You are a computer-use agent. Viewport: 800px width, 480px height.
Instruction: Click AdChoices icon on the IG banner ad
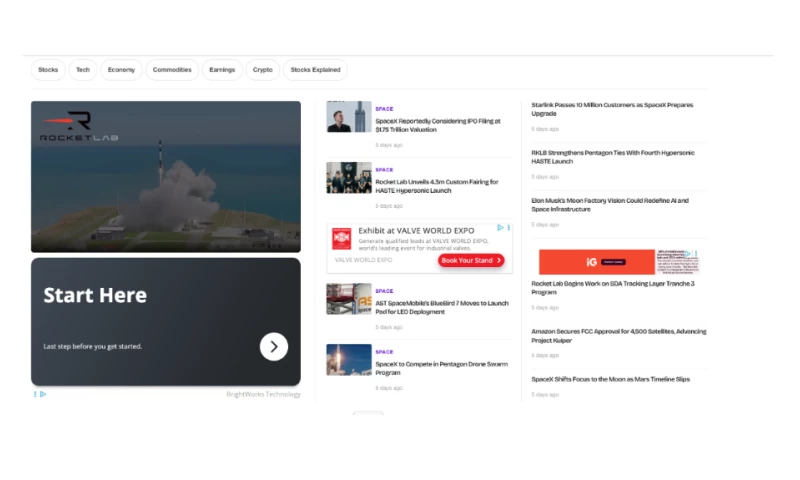coord(688,254)
